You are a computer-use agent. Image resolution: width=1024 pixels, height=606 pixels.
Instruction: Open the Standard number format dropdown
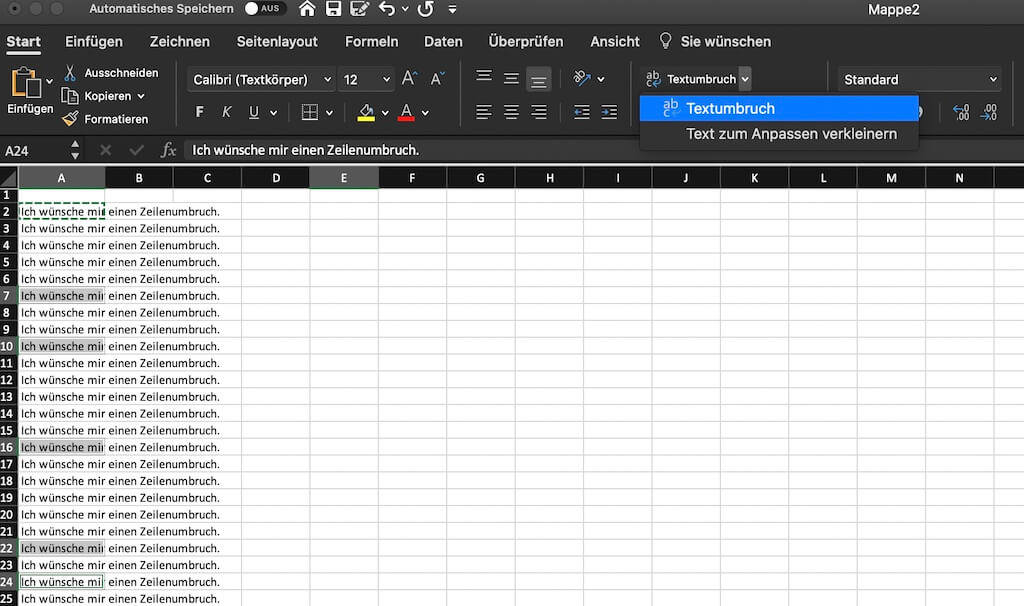917,78
